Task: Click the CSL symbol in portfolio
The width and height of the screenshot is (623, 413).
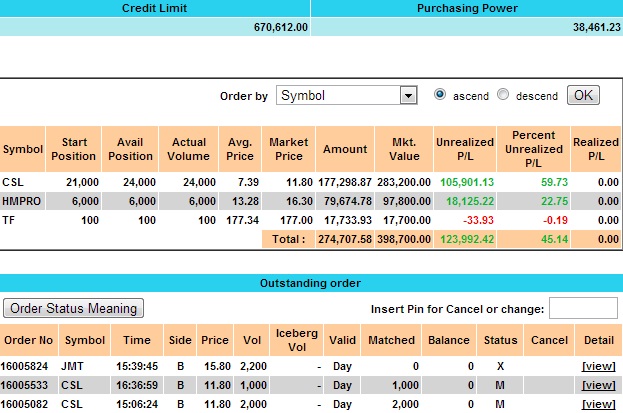Action: (x=14, y=182)
